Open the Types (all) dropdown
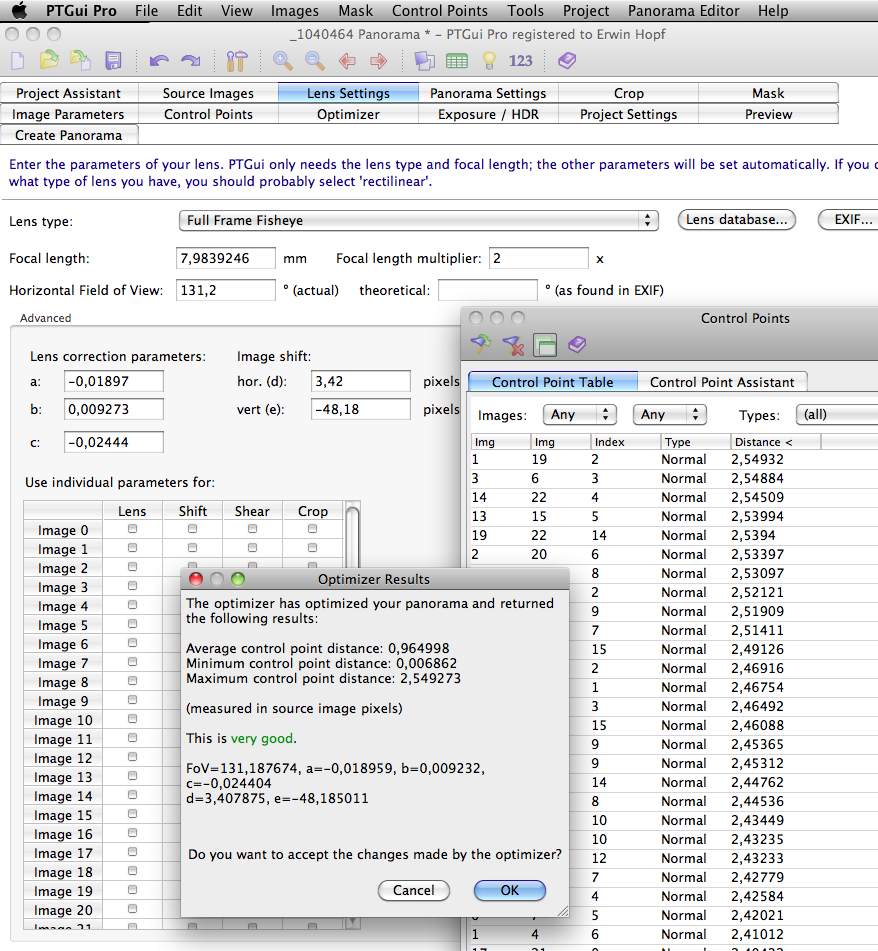Image resolution: width=878 pixels, height=951 pixels. pos(837,415)
